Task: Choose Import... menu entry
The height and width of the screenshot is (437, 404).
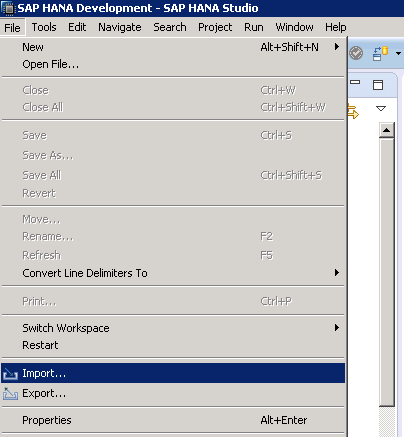Action: coord(173,373)
